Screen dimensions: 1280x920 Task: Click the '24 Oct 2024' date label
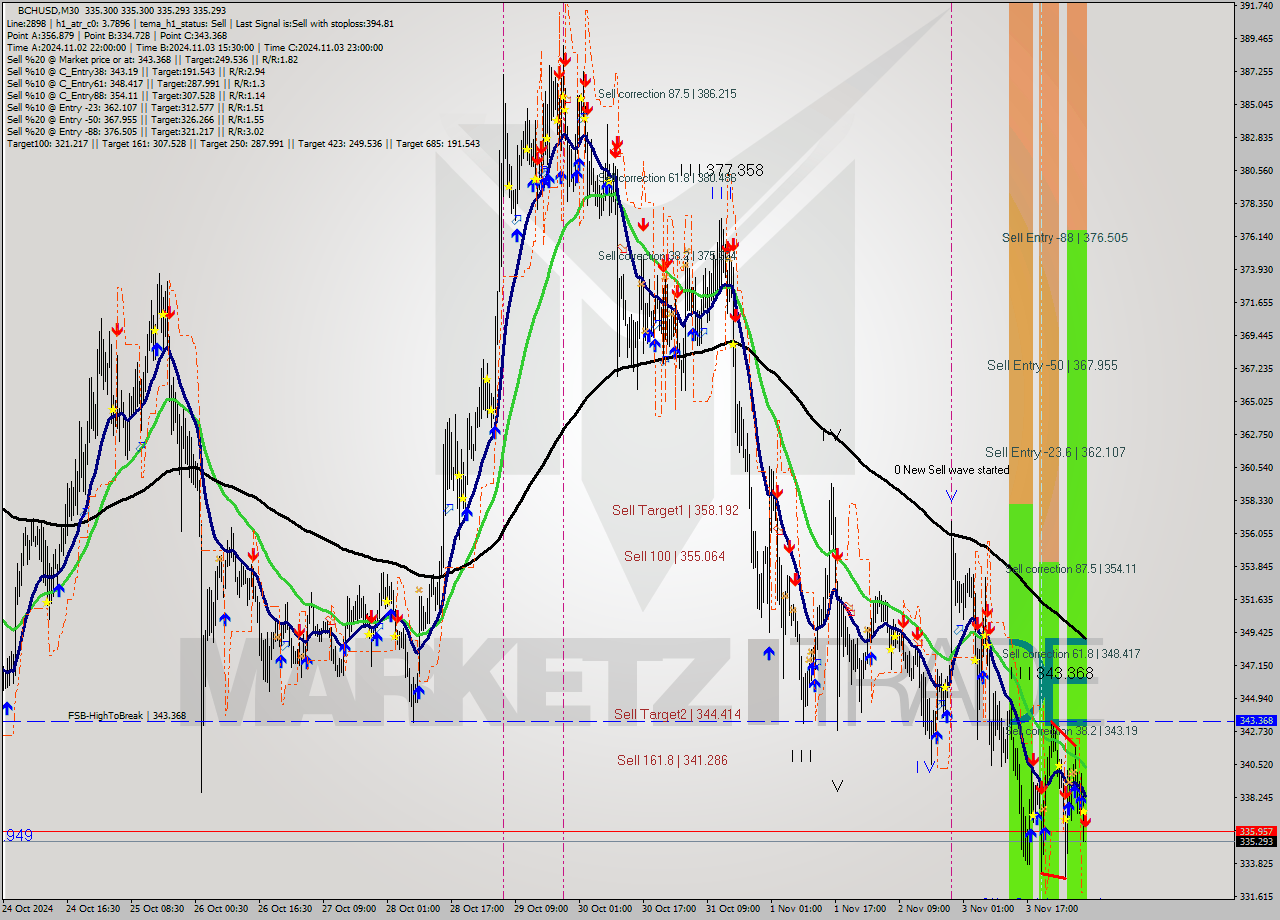pyautogui.click(x=27, y=909)
